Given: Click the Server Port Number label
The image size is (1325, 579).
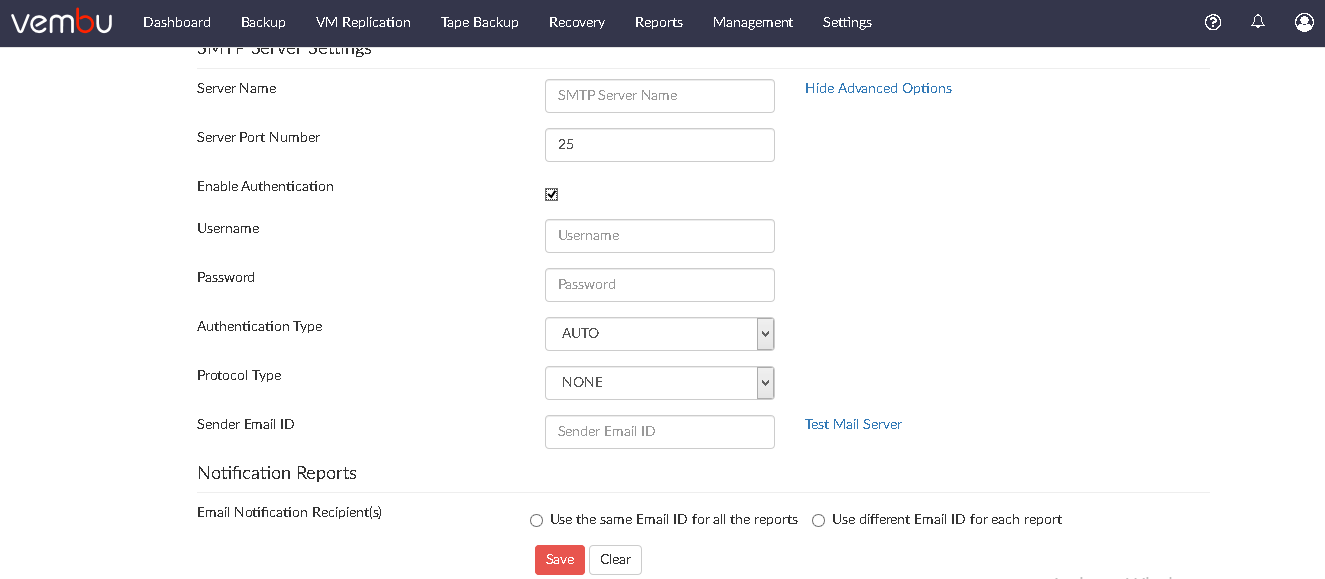Looking at the screenshot, I should pyautogui.click(x=258, y=137).
